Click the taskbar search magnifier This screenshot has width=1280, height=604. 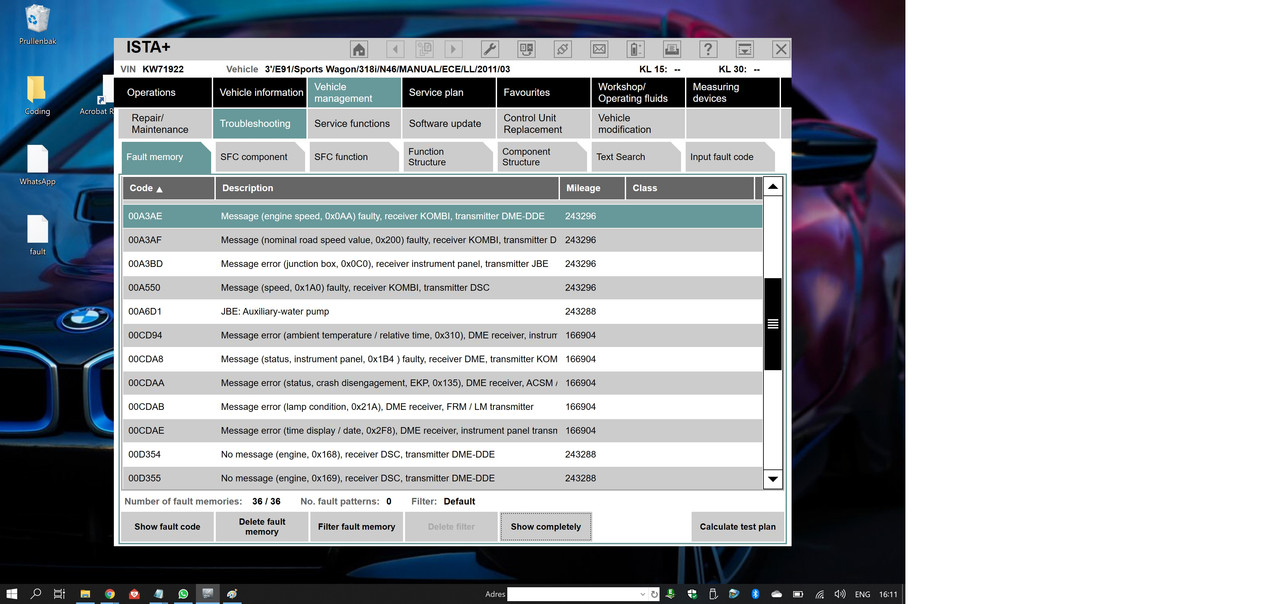click(x=36, y=594)
